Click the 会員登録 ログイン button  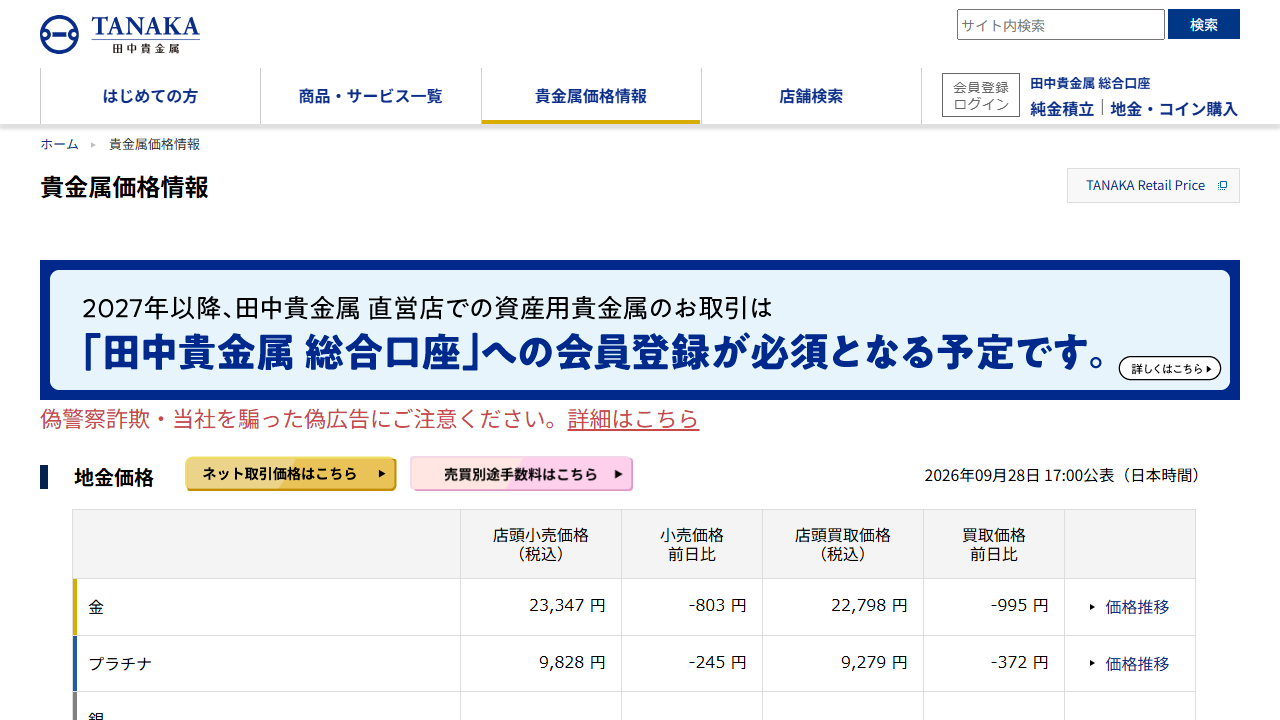click(981, 95)
